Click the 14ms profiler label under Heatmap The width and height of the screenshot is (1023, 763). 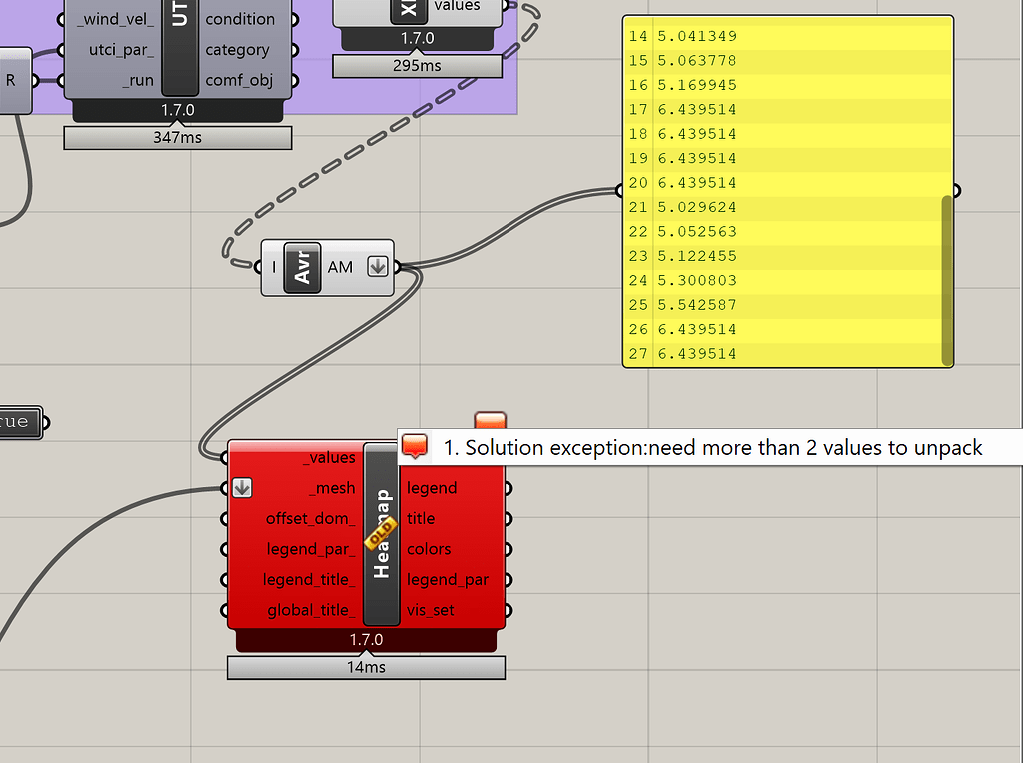(366, 667)
